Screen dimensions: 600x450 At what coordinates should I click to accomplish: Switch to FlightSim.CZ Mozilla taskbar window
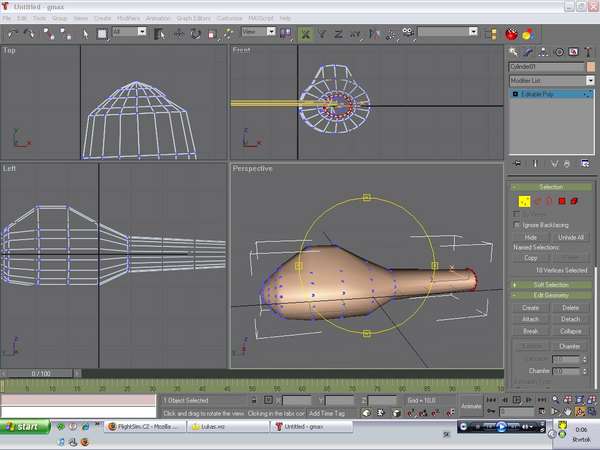pyautogui.click(x=145, y=426)
